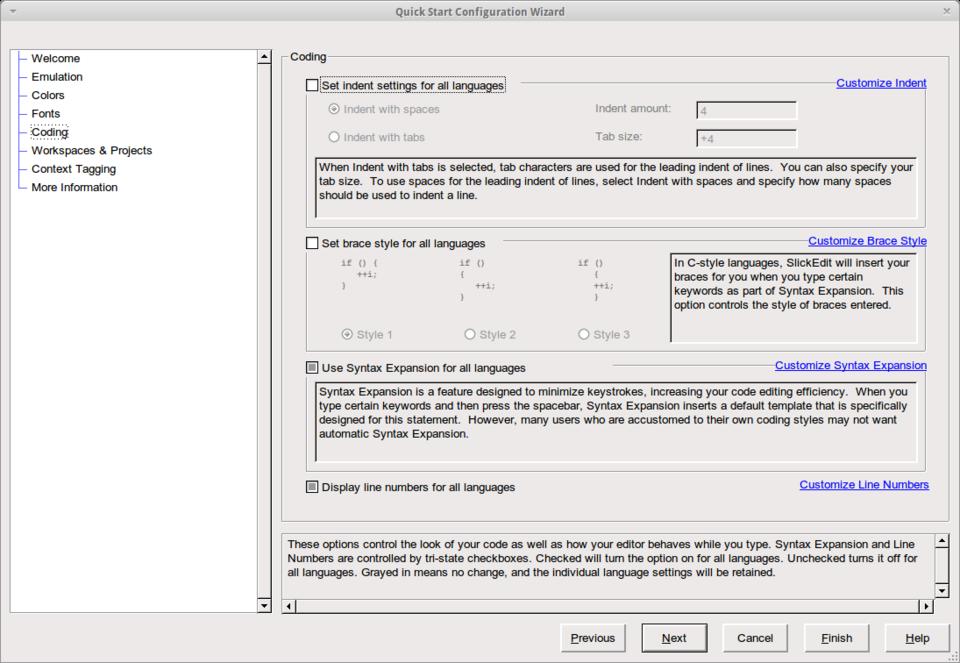Select Indent with tabs radio option
Image resolution: width=960 pixels, height=663 pixels.
pyautogui.click(x=334, y=137)
